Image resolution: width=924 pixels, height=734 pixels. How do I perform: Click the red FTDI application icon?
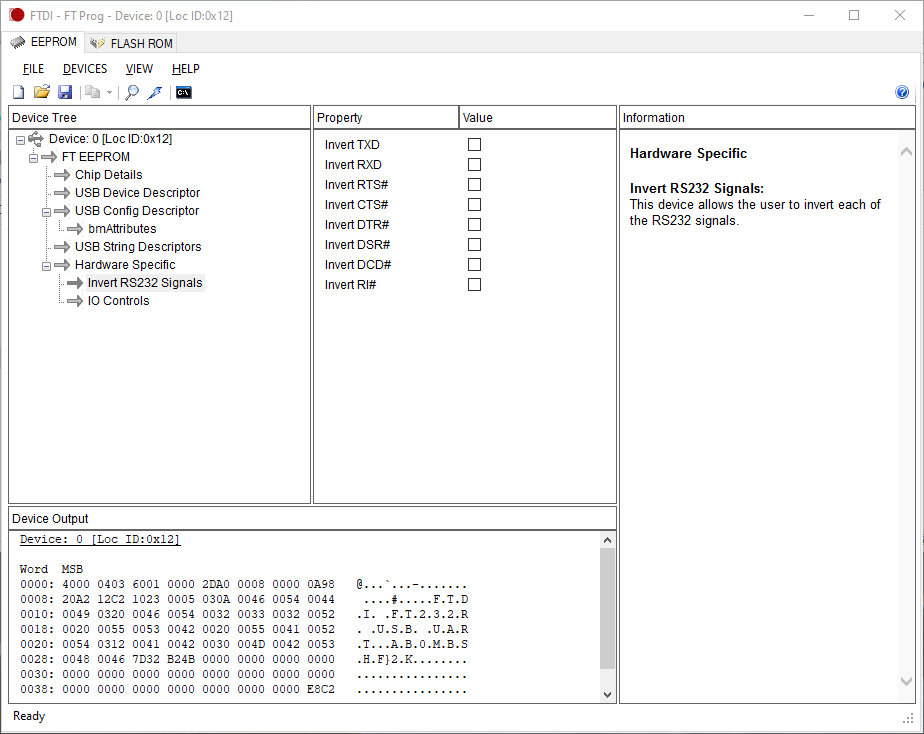[16, 15]
